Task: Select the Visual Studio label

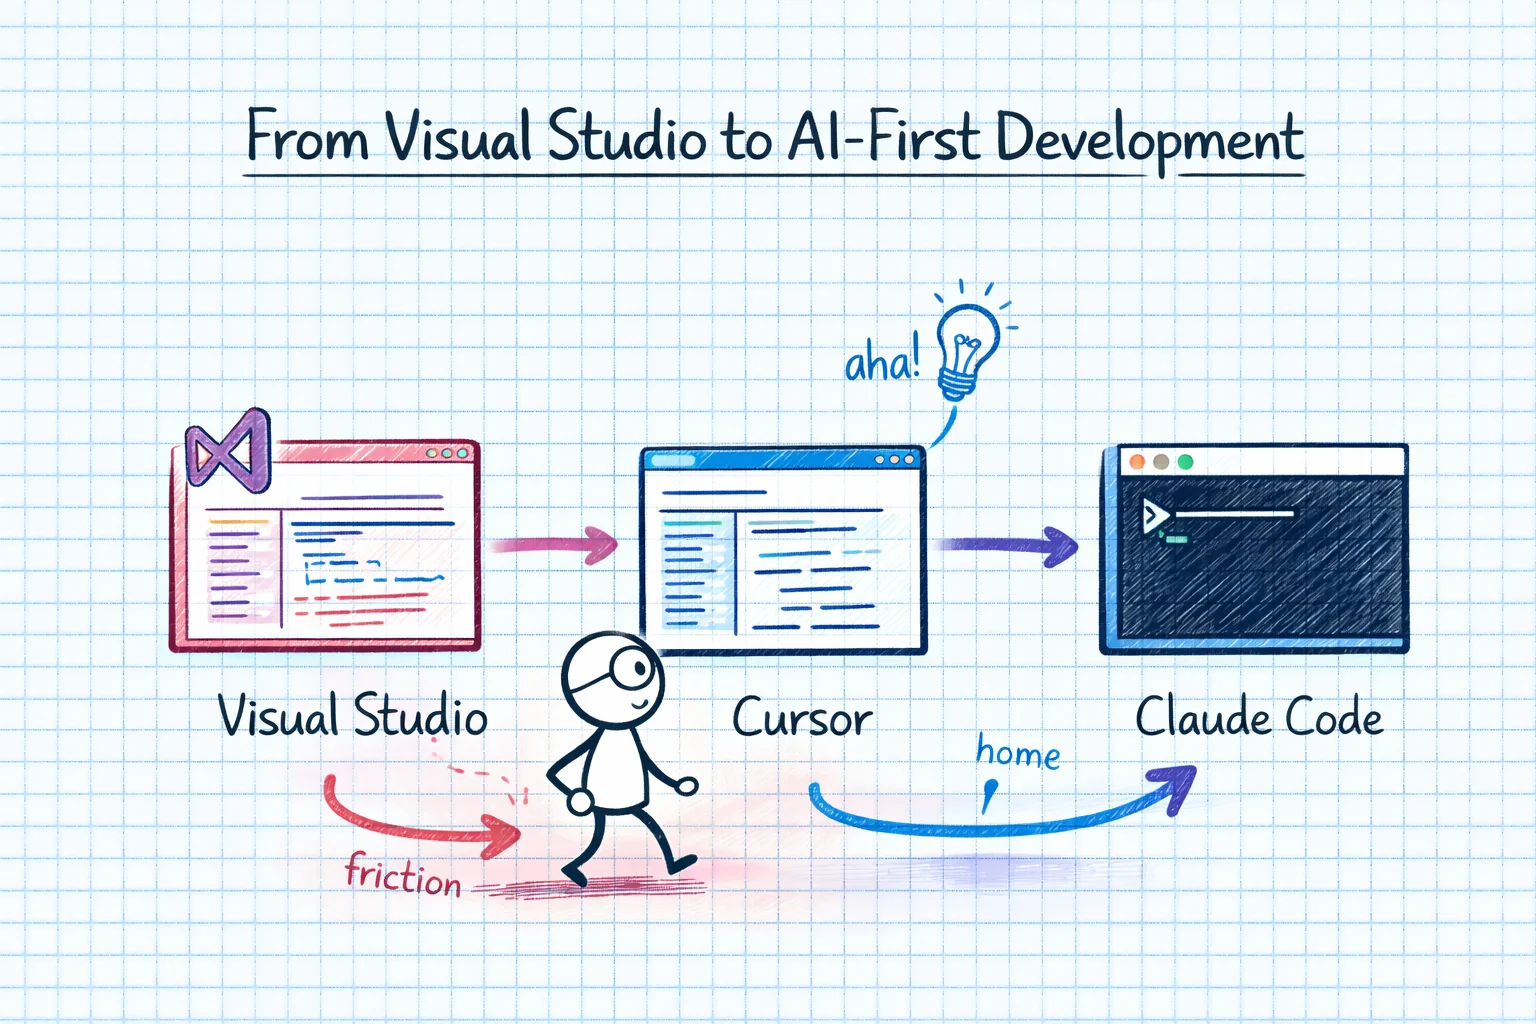Action: tap(352, 716)
